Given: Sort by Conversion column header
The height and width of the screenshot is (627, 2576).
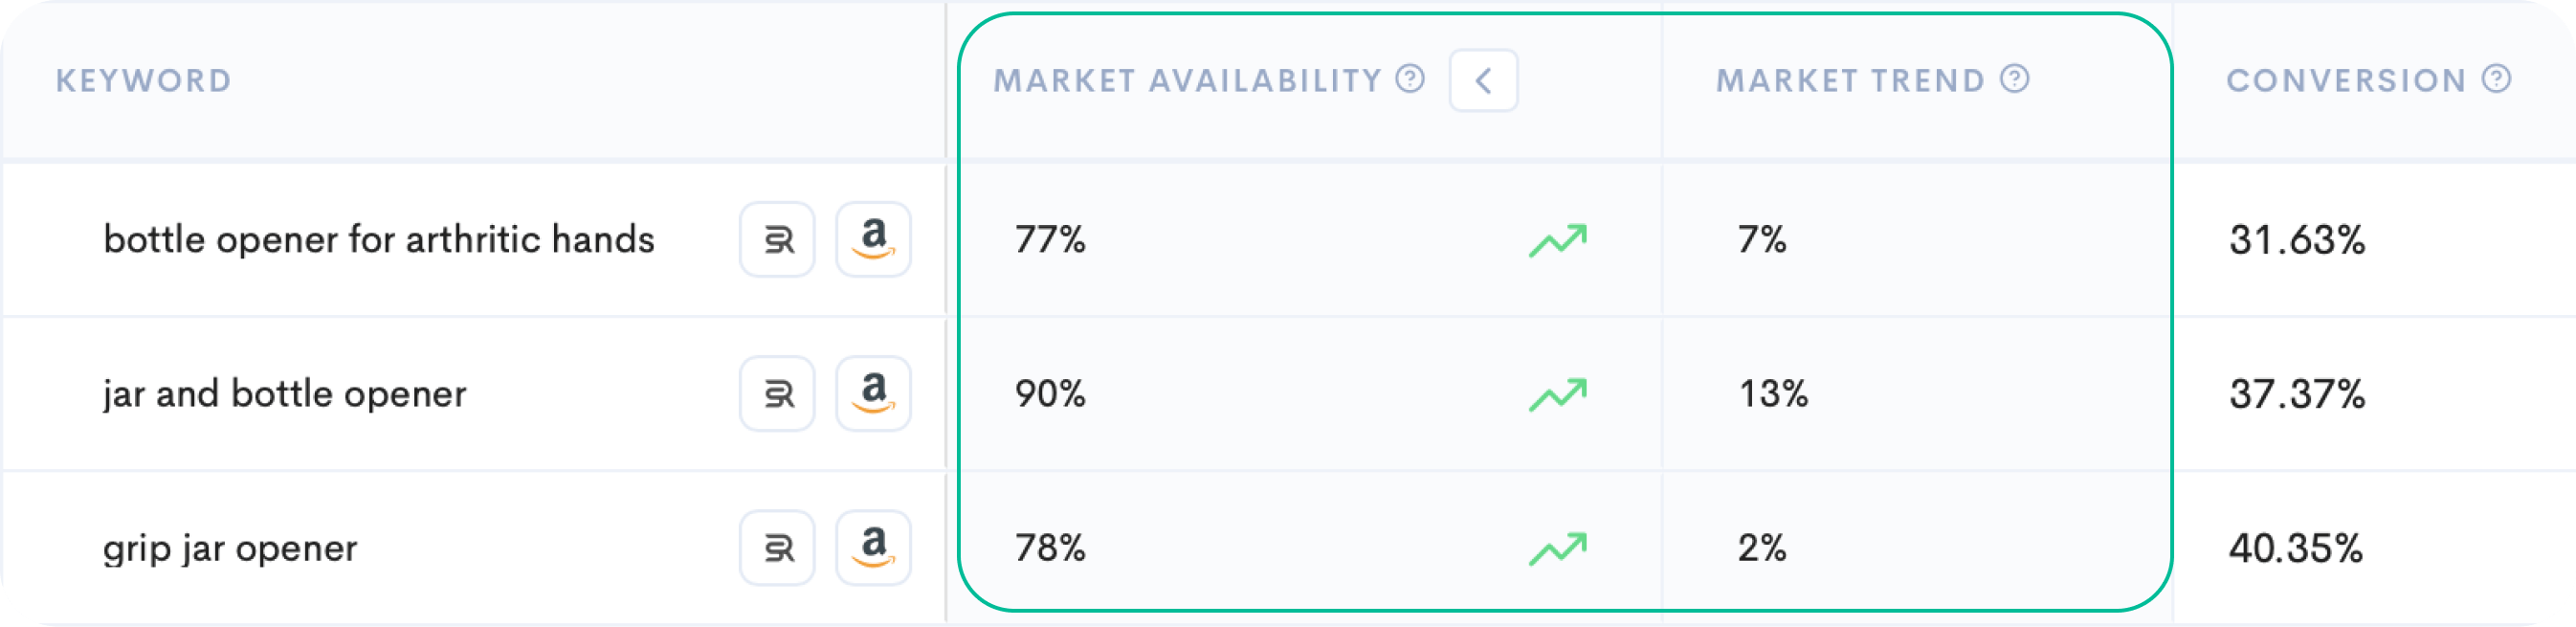Looking at the screenshot, I should 2346,80.
